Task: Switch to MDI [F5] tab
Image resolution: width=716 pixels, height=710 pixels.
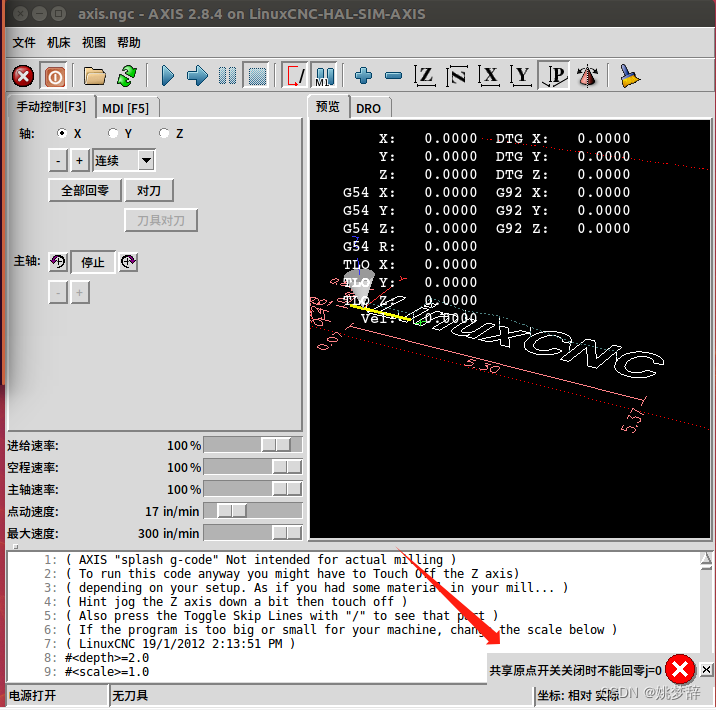Action: 126,108
